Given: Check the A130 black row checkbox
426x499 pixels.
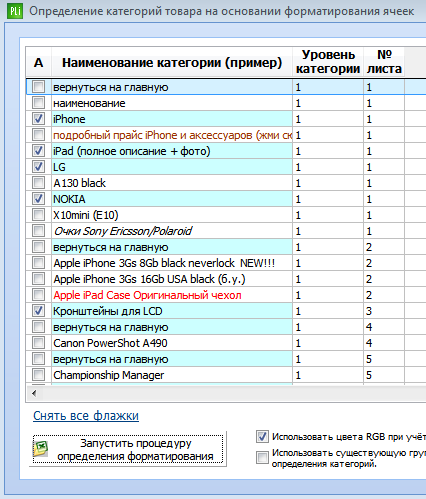Looking at the screenshot, I should [x=38, y=183].
